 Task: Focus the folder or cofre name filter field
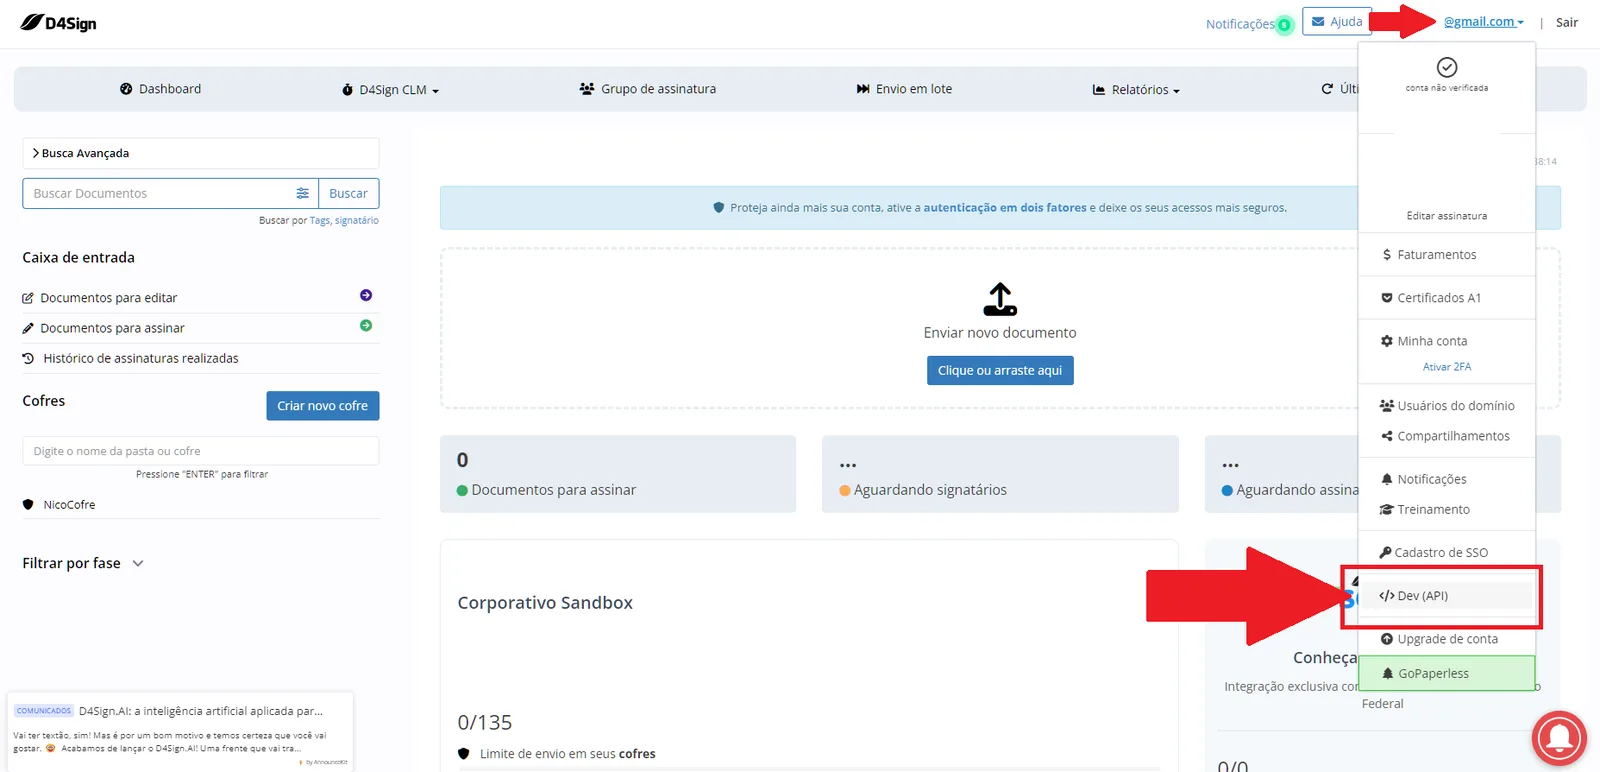(200, 451)
